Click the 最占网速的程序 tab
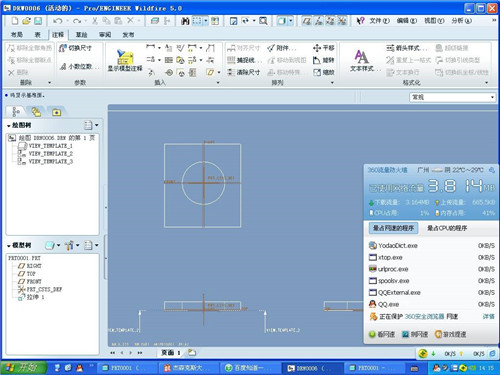The width and height of the screenshot is (500, 375). (393, 228)
